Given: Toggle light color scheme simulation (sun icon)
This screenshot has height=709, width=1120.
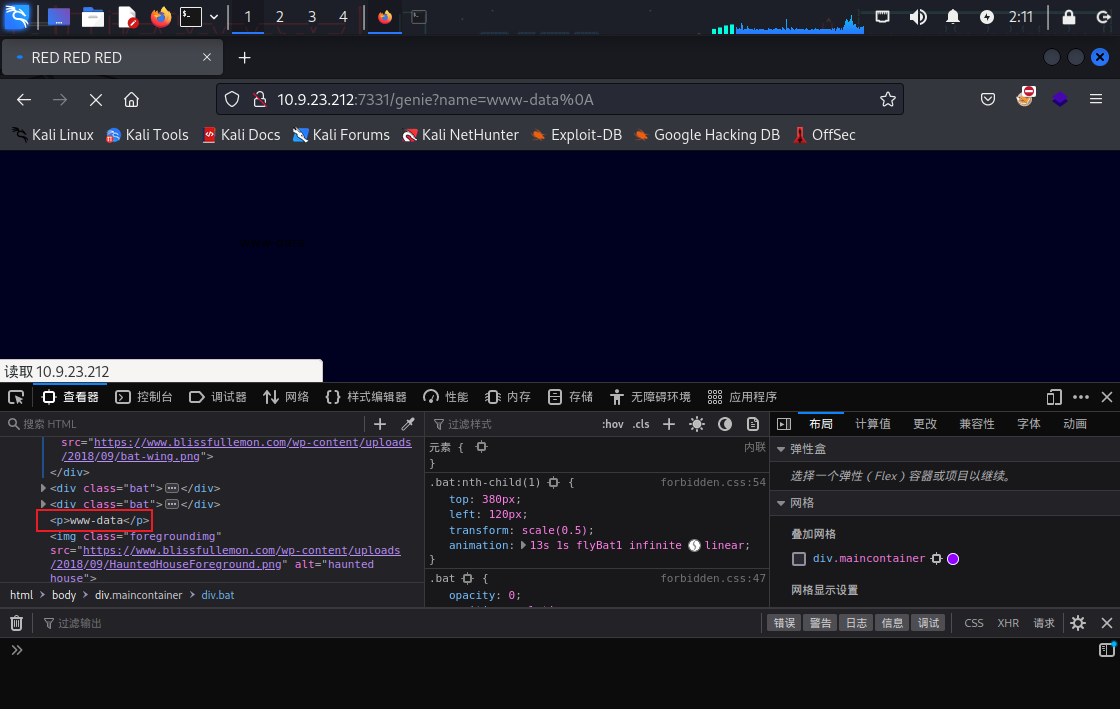Looking at the screenshot, I should click(x=697, y=424).
